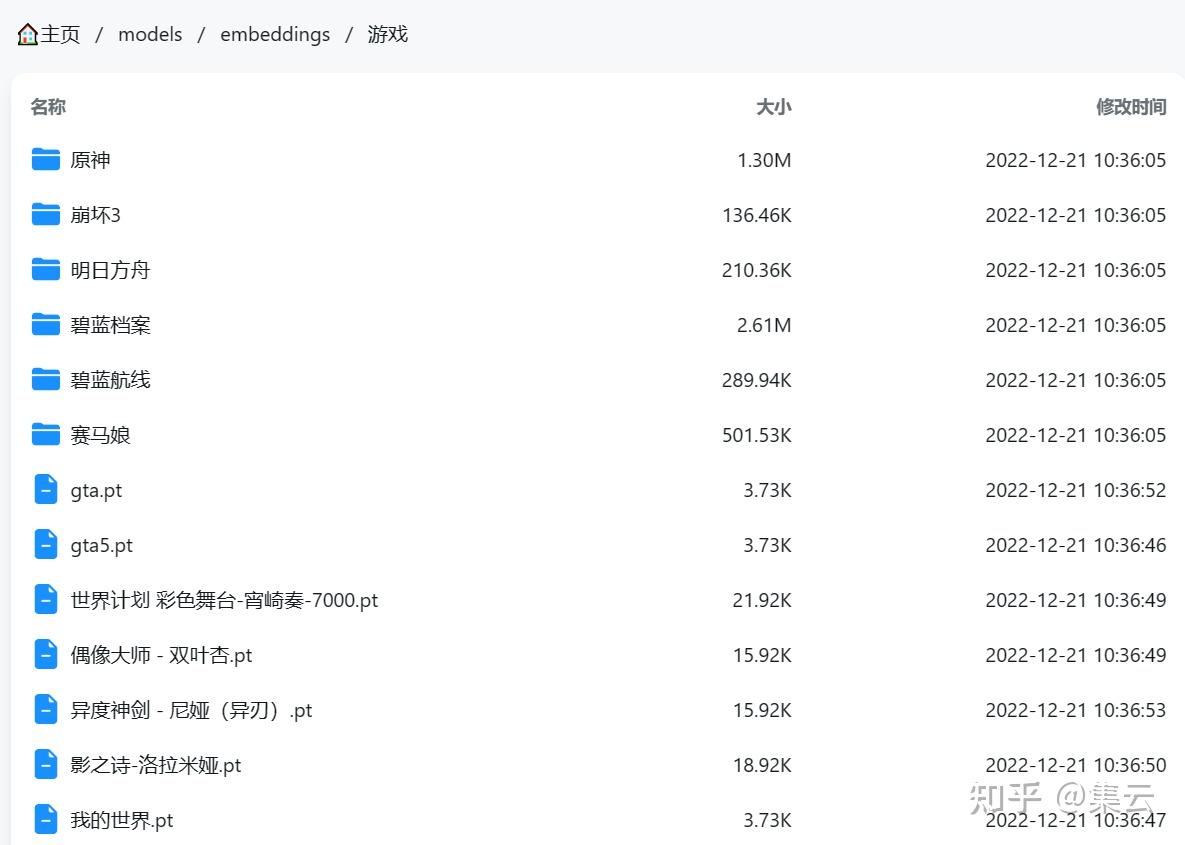Select the gta5.pt file name

coord(101,546)
